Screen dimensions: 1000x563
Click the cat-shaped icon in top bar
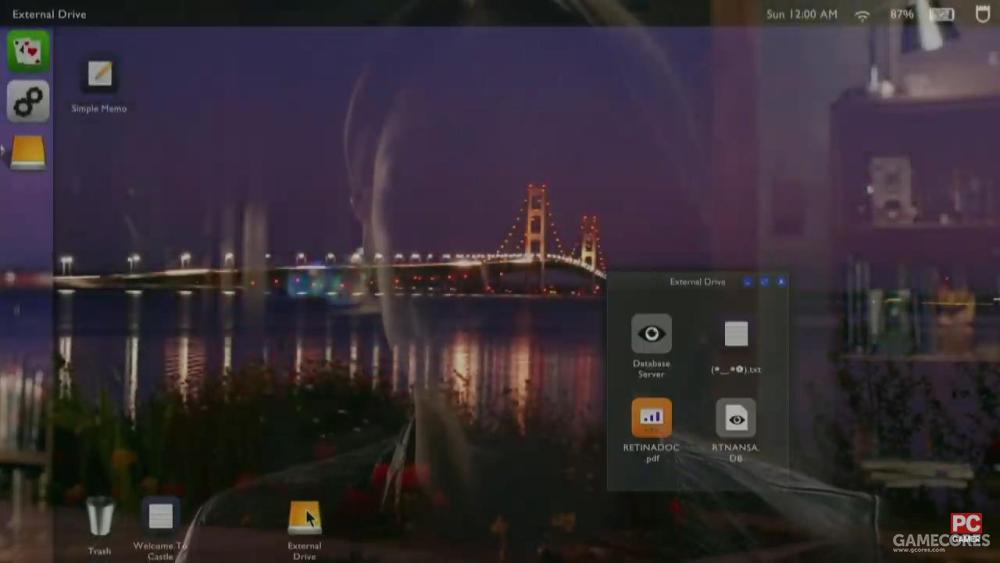[983, 13]
